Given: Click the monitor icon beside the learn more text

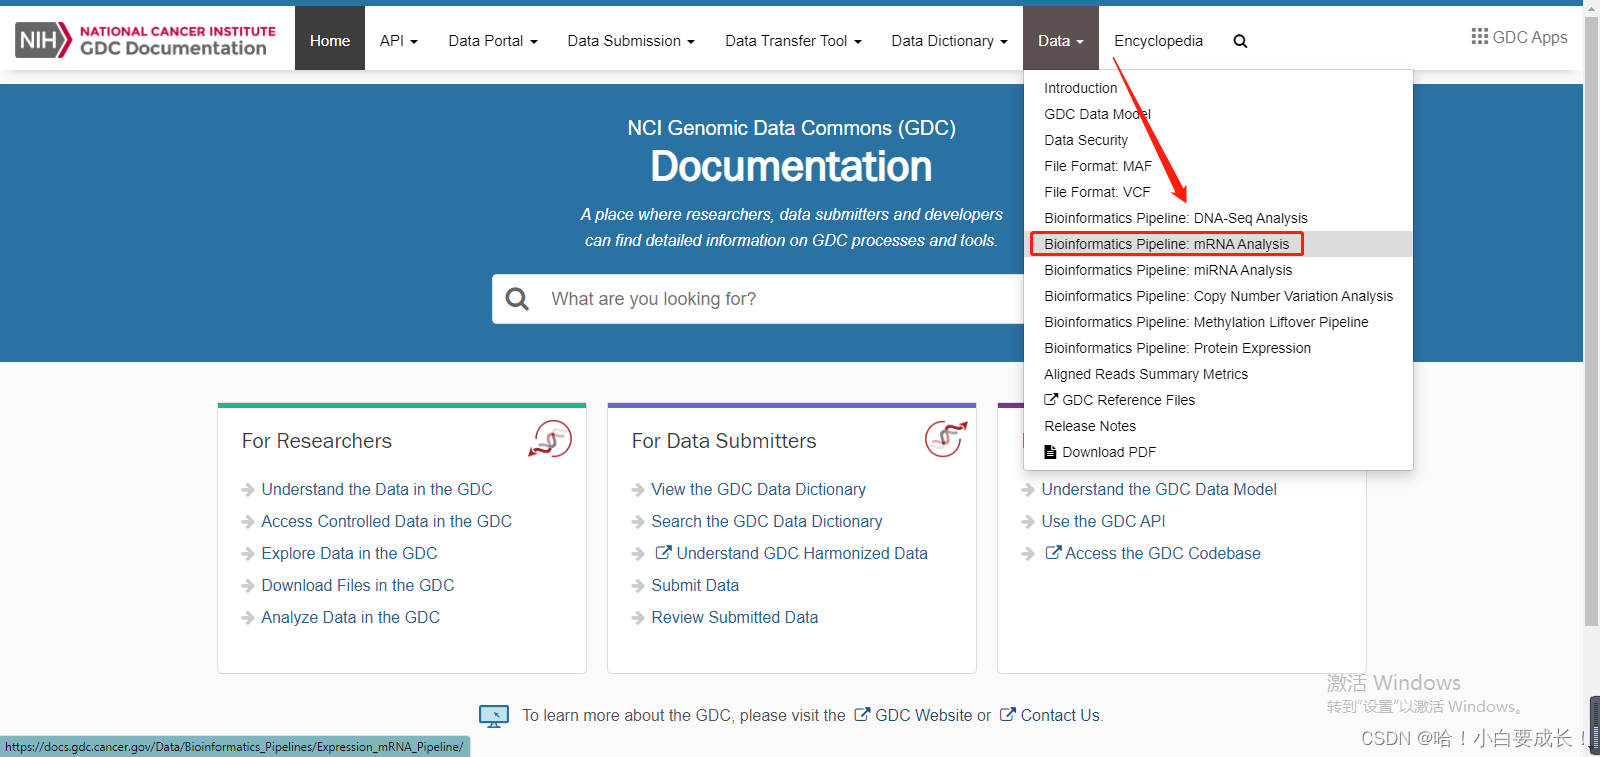Looking at the screenshot, I should click(494, 716).
